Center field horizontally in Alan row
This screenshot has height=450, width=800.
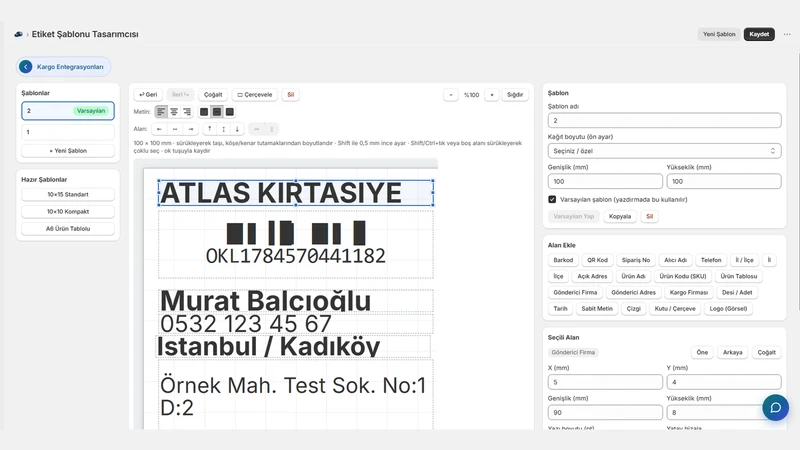(x=175, y=129)
